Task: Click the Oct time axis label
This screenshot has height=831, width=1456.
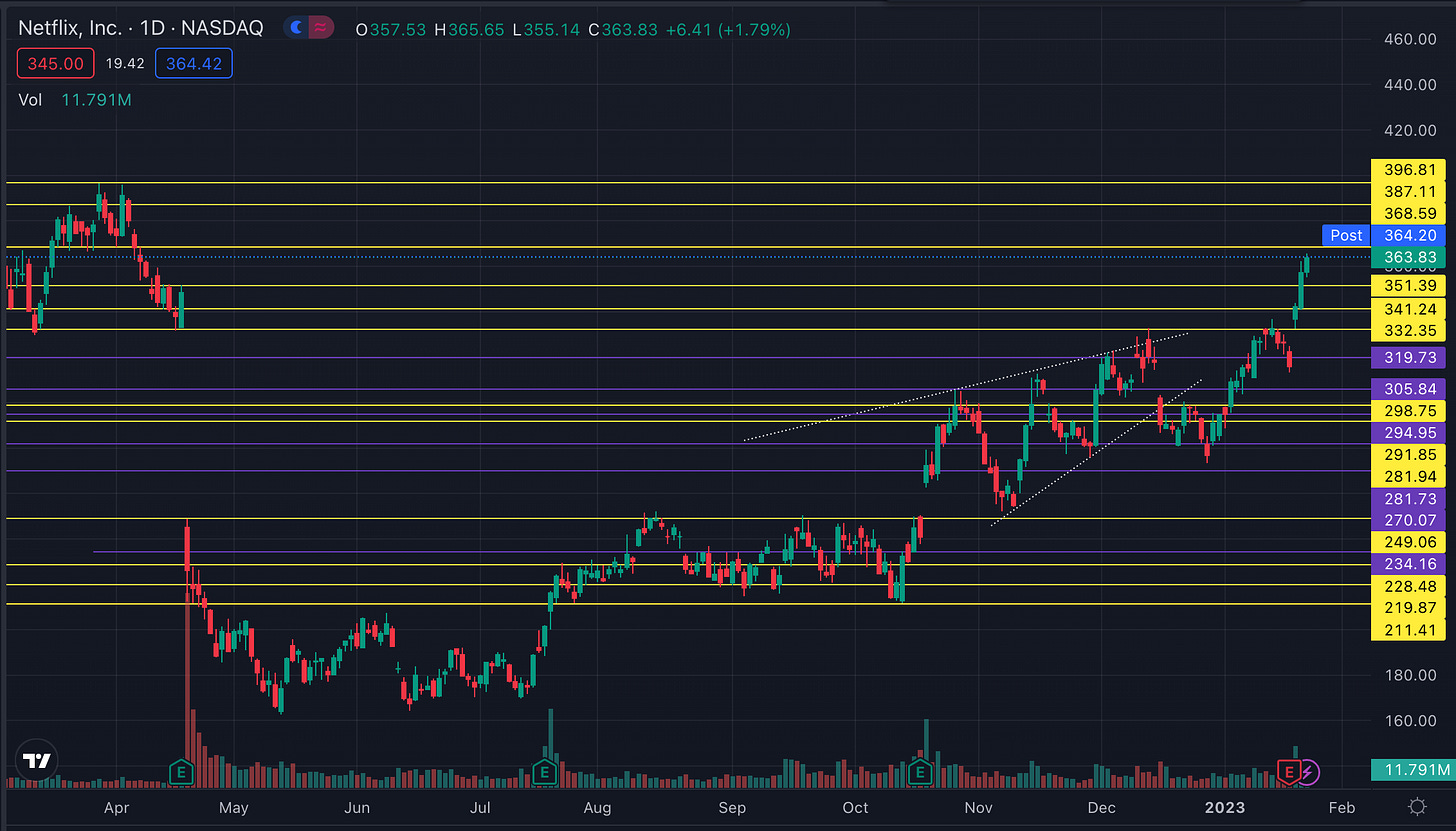Action: pyautogui.click(x=855, y=807)
